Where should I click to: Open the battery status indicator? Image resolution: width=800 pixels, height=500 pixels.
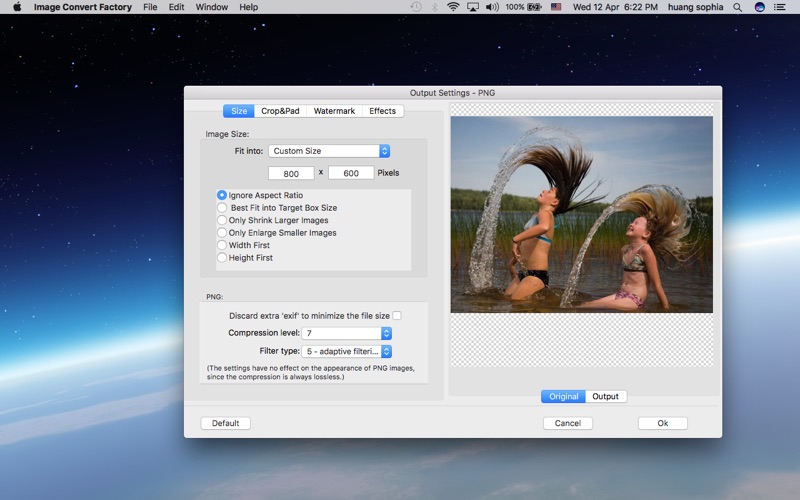coord(523,7)
